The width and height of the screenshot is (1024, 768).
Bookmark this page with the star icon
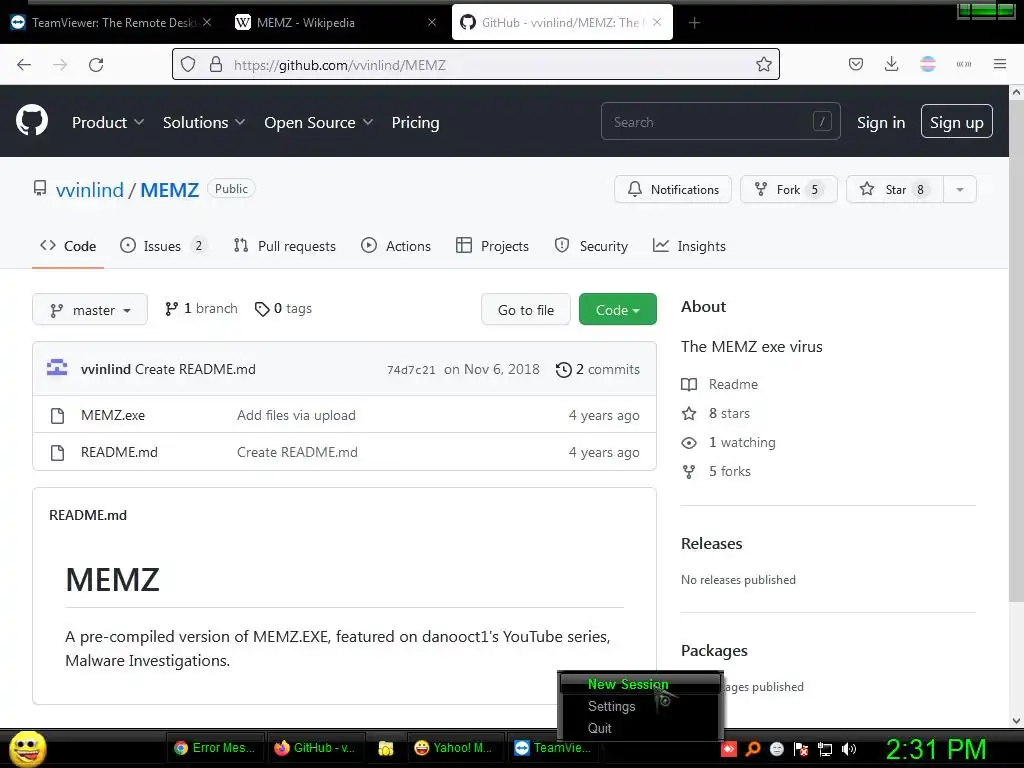tap(763, 64)
